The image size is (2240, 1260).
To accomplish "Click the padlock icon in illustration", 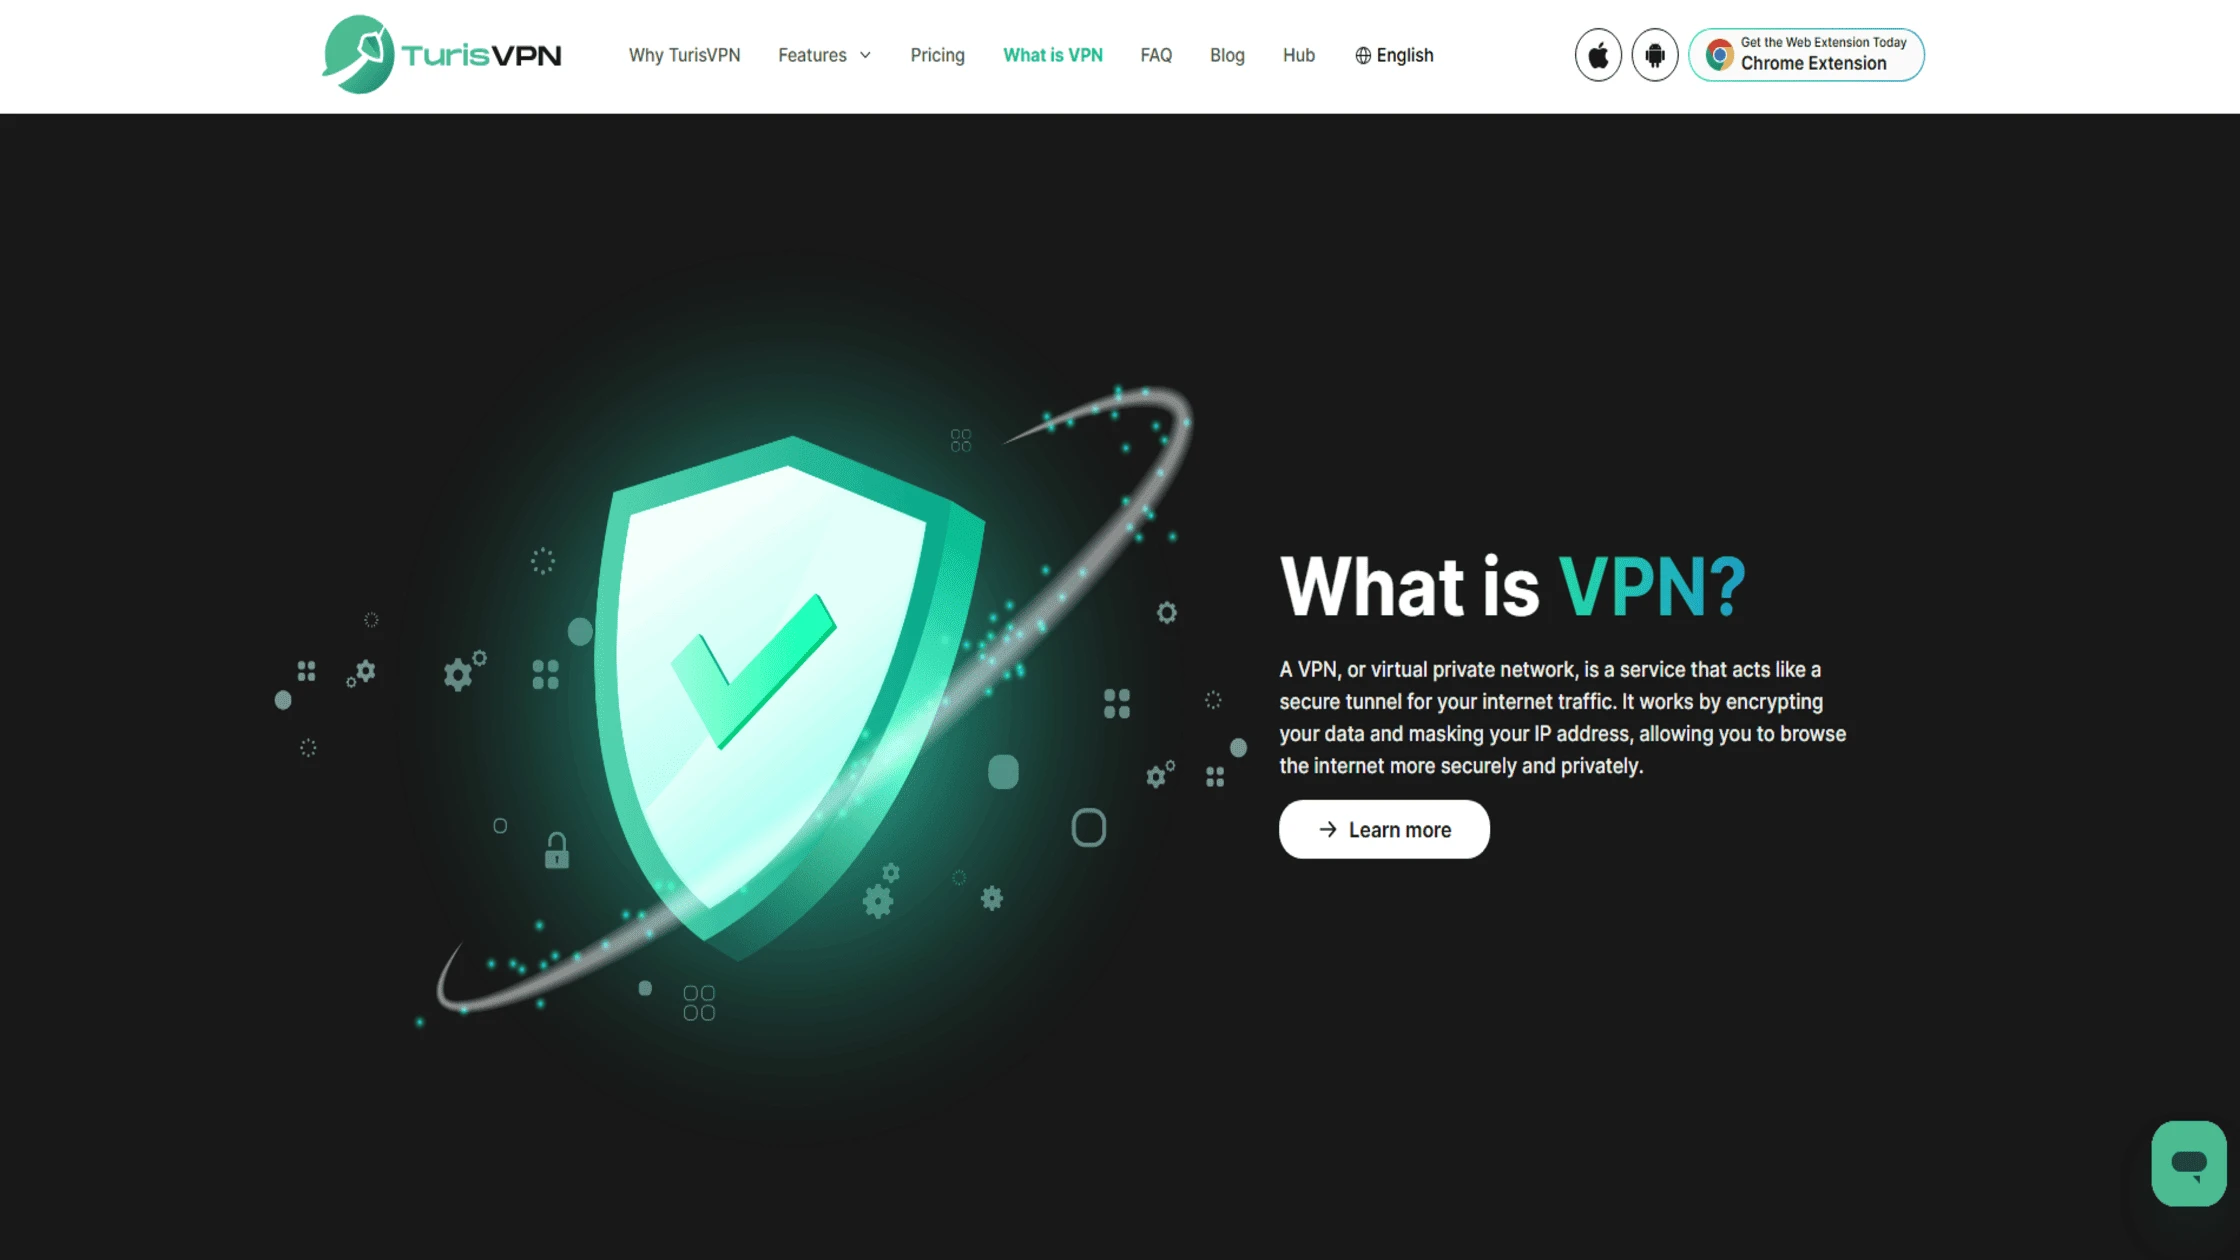I will coord(557,850).
